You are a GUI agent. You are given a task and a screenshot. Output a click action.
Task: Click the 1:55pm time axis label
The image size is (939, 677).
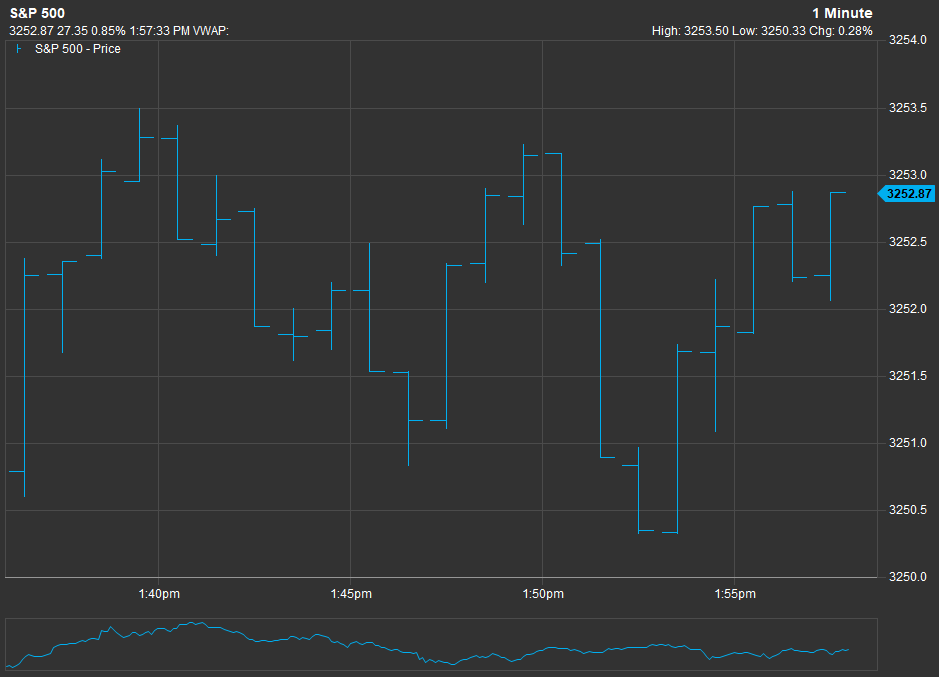(x=735, y=594)
